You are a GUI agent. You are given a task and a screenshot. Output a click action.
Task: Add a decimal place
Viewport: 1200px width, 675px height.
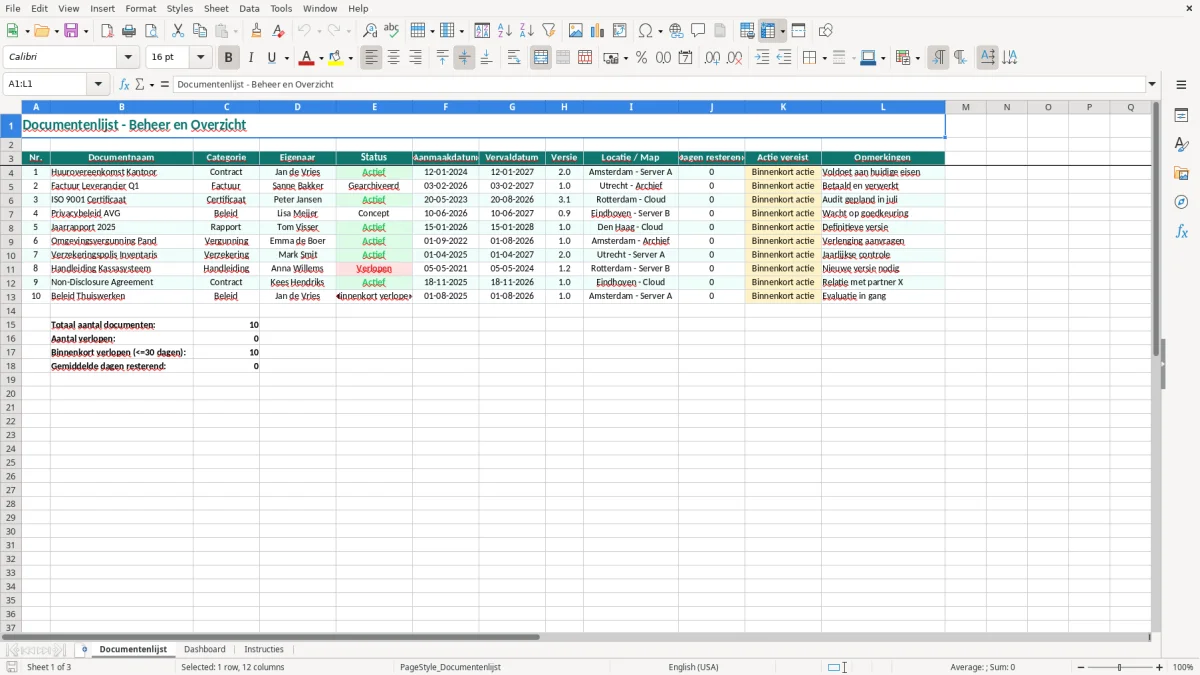pos(712,58)
